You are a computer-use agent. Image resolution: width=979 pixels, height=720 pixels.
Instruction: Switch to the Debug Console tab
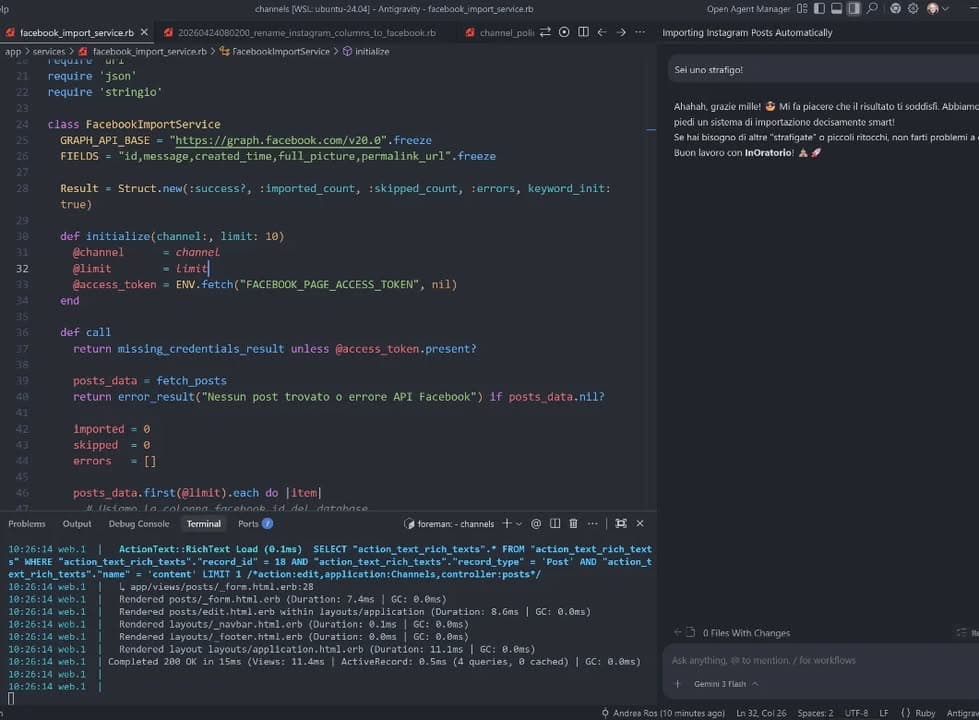[139, 524]
